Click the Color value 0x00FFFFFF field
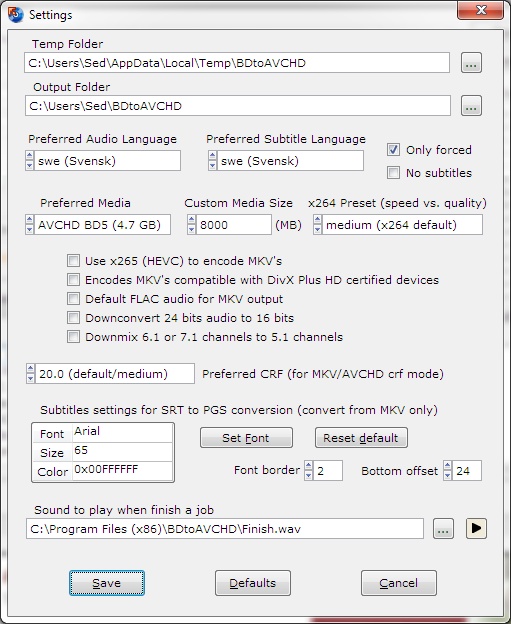The height and width of the screenshot is (624, 511). click(x=123, y=471)
